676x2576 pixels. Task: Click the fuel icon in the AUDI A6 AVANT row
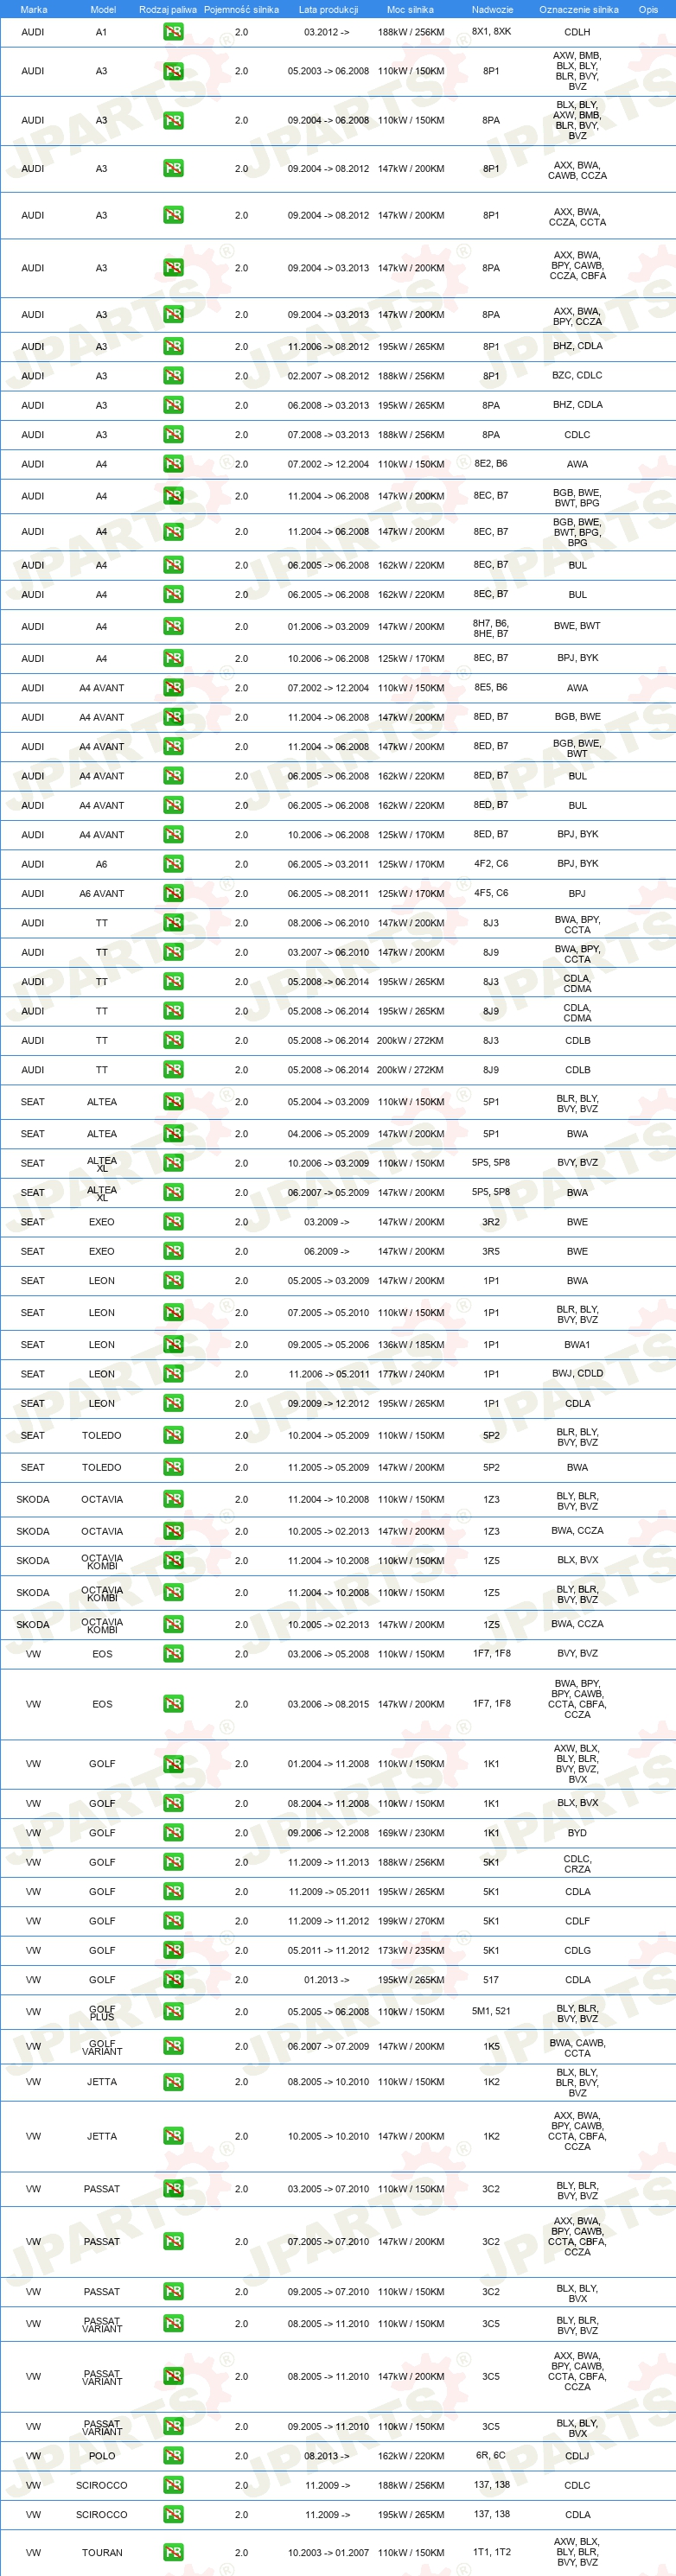[173, 893]
